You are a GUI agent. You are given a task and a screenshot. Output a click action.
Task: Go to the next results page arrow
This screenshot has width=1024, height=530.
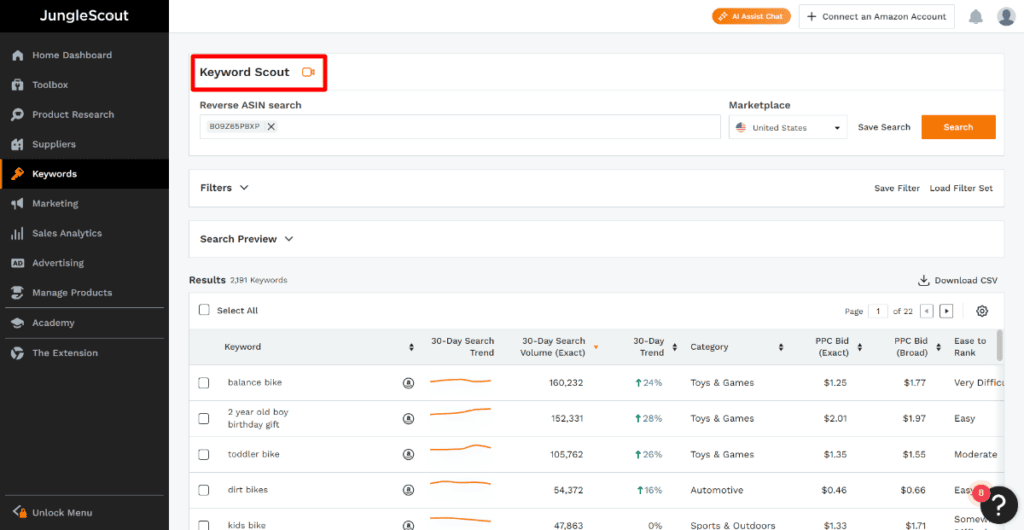(x=946, y=311)
